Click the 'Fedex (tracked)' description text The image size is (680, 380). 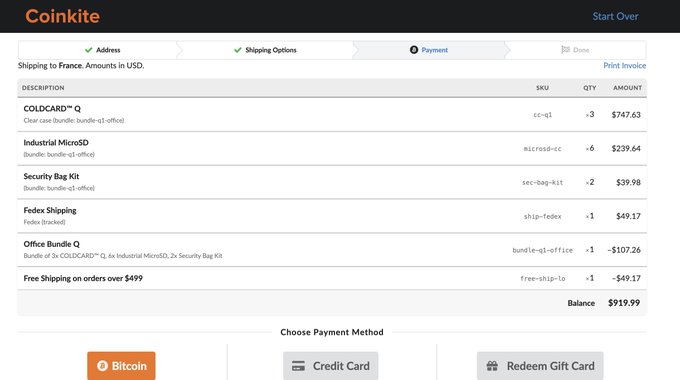coord(44,222)
